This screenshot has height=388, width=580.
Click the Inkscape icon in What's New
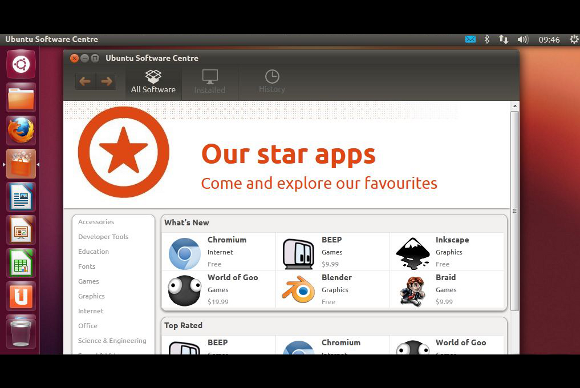coord(413,253)
